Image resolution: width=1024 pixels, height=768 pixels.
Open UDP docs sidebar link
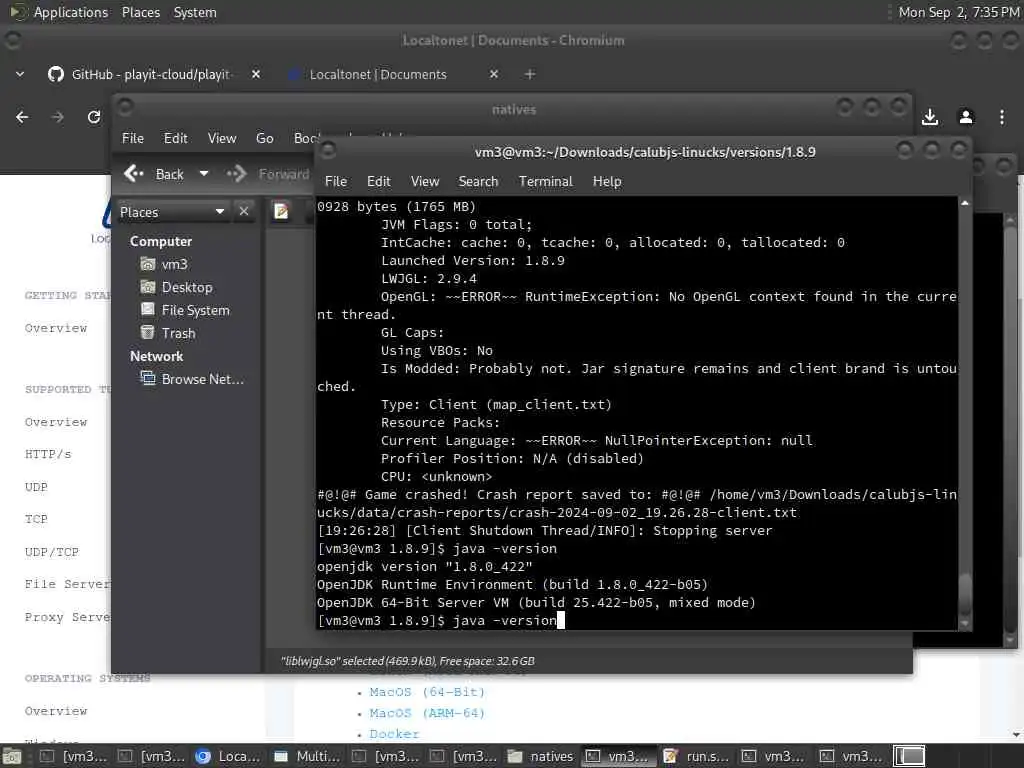[x=36, y=487]
